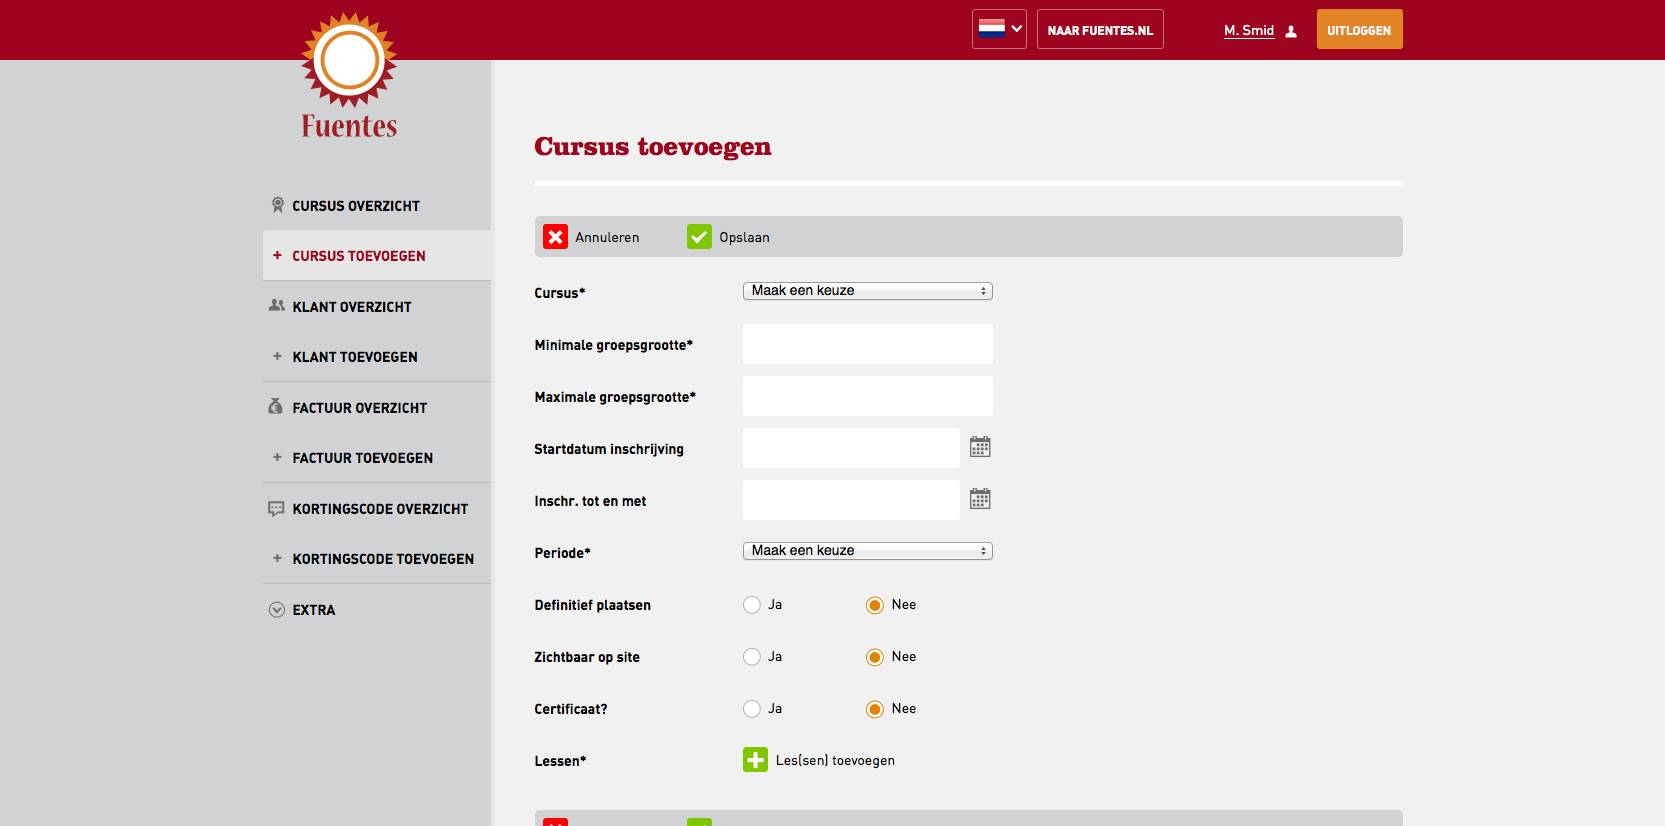
Task: Click the user profile icon beside M. Smid
Action: tap(1291, 31)
